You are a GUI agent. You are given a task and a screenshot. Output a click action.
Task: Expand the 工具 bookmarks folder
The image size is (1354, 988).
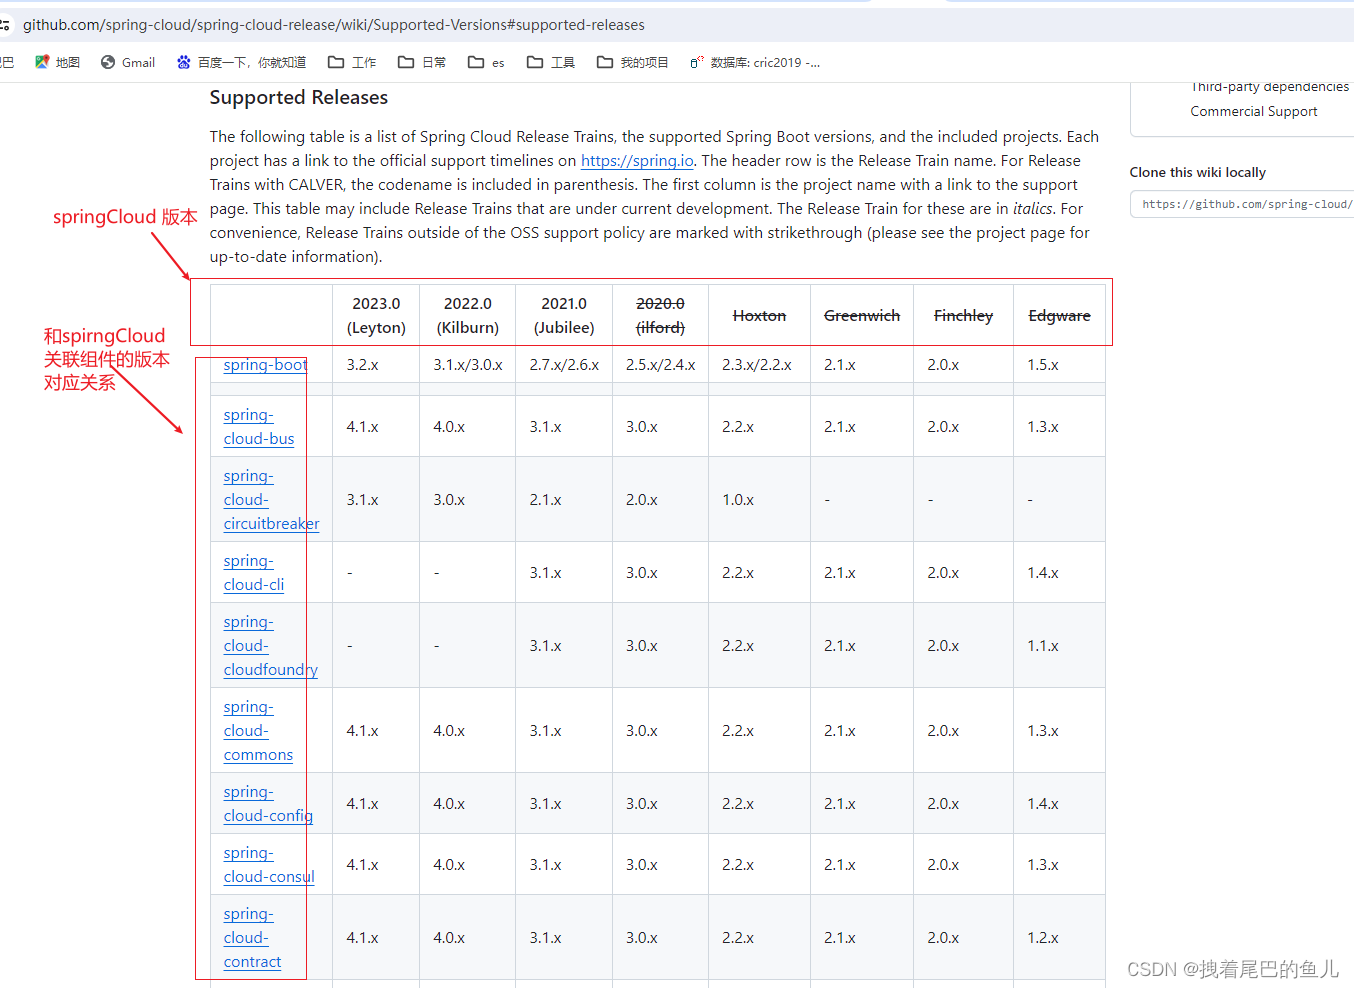point(550,62)
